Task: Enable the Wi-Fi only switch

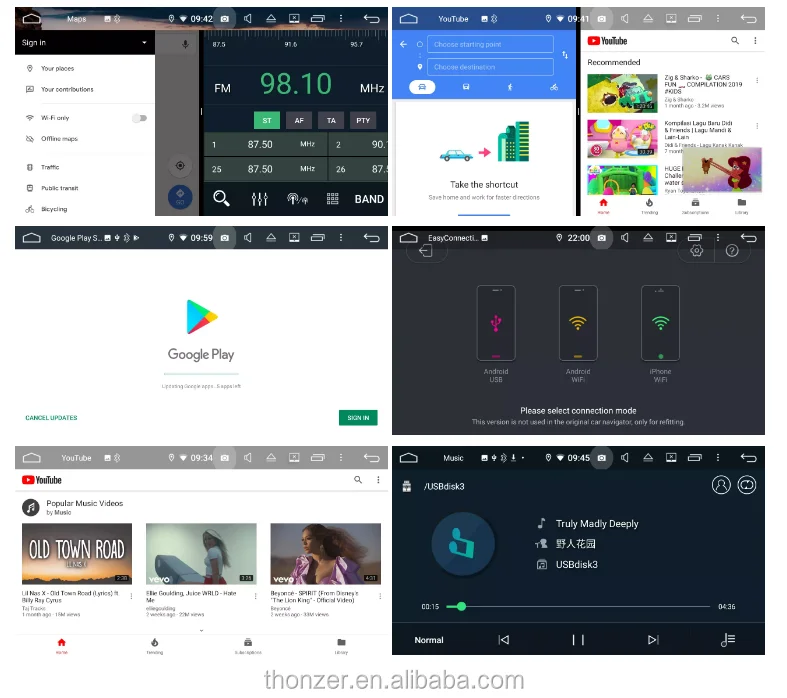Action: point(139,118)
